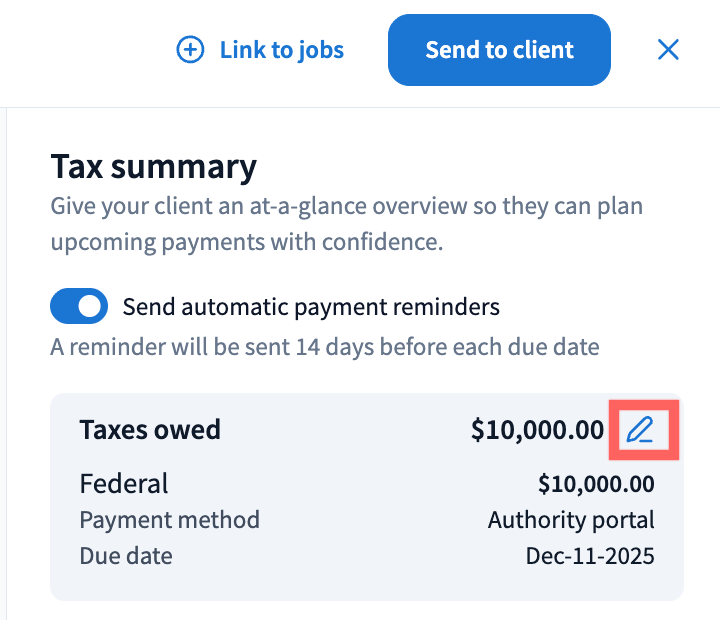Click the at-a-glance overview description text
720x620 pixels.
click(x=346, y=208)
